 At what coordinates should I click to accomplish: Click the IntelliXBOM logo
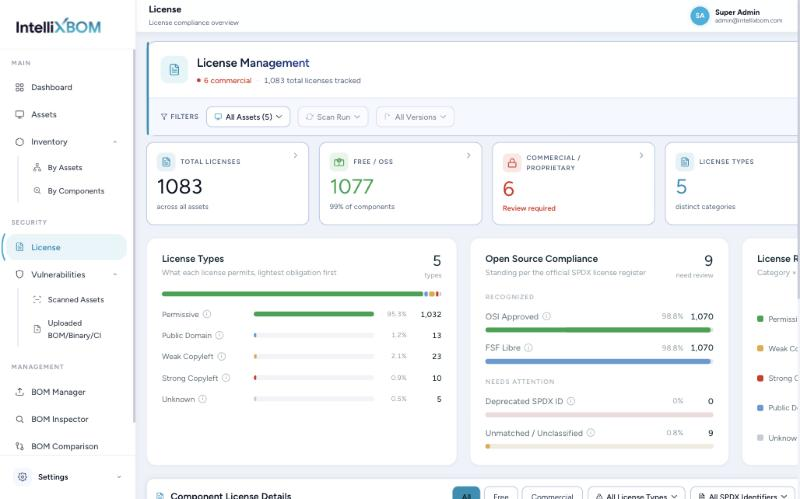pyautogui.click(x=58, y=27)
